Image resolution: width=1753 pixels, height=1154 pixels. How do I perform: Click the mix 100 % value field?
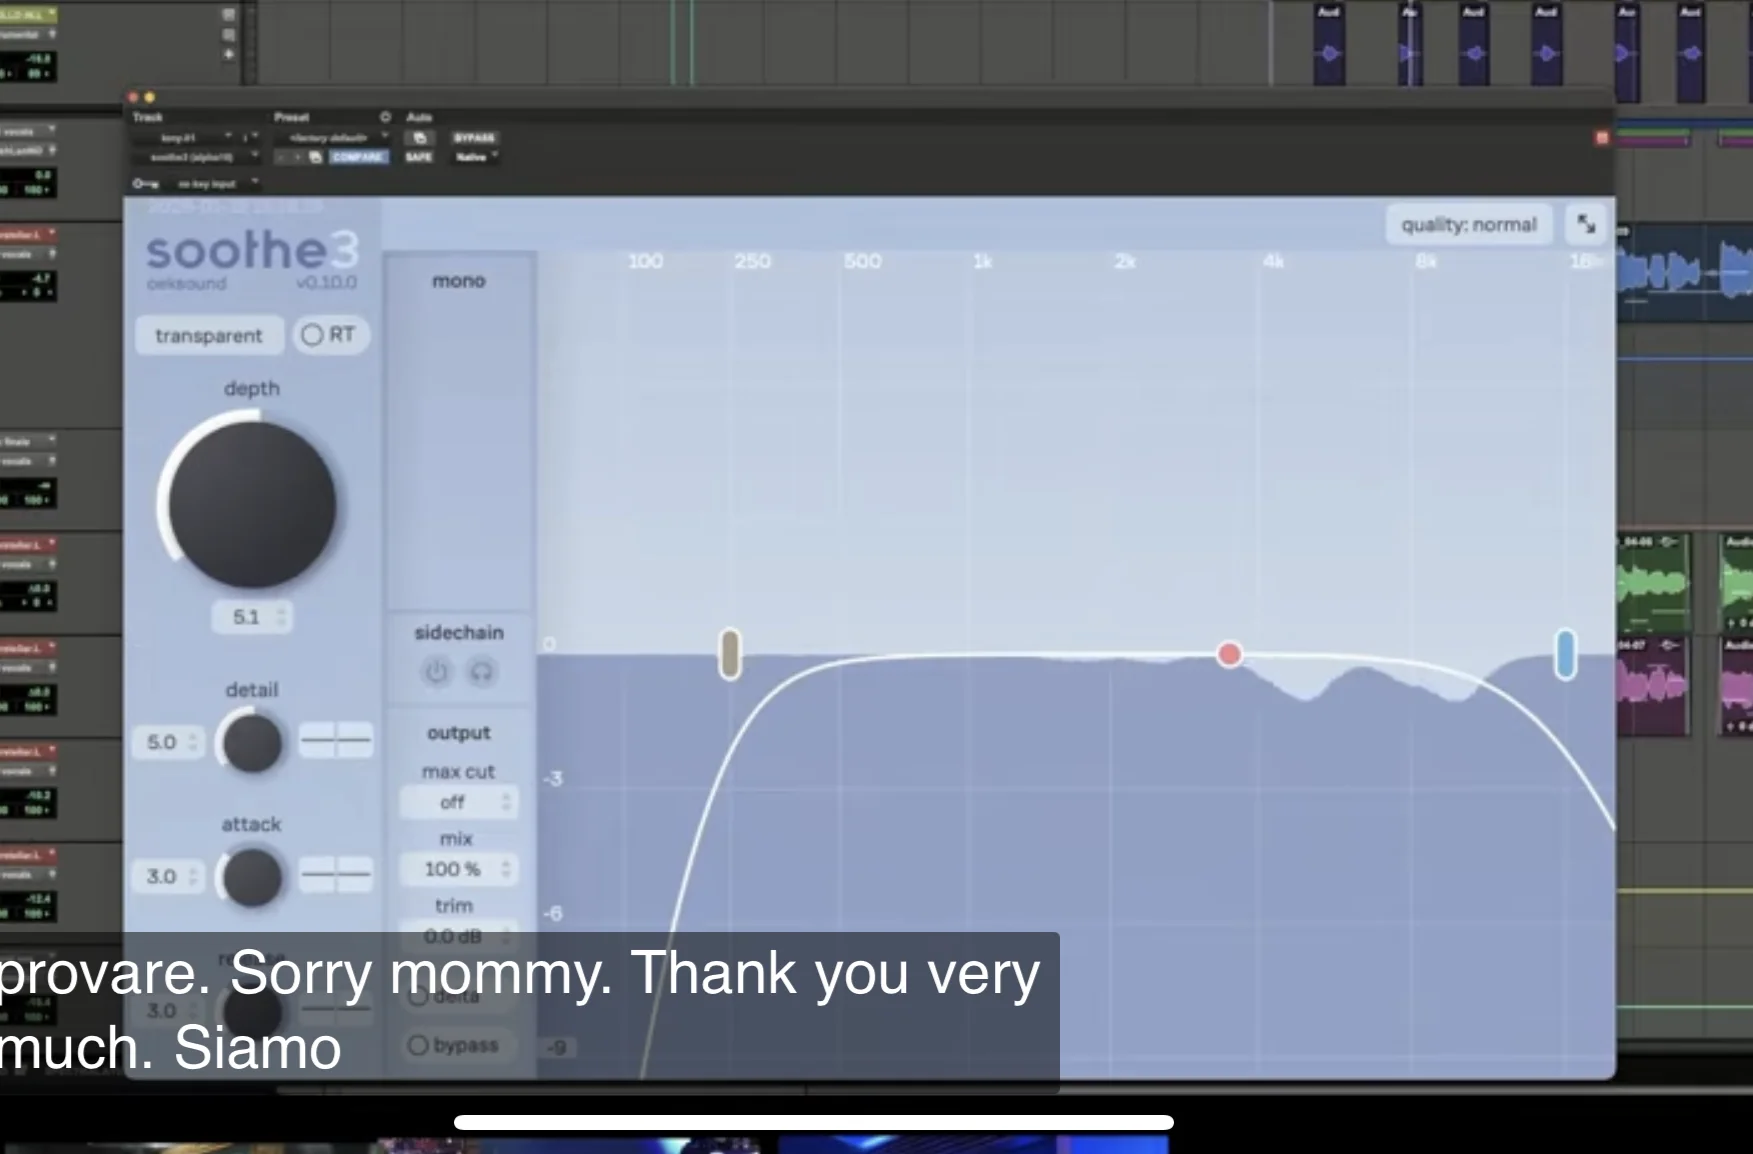tap(459, 869)
